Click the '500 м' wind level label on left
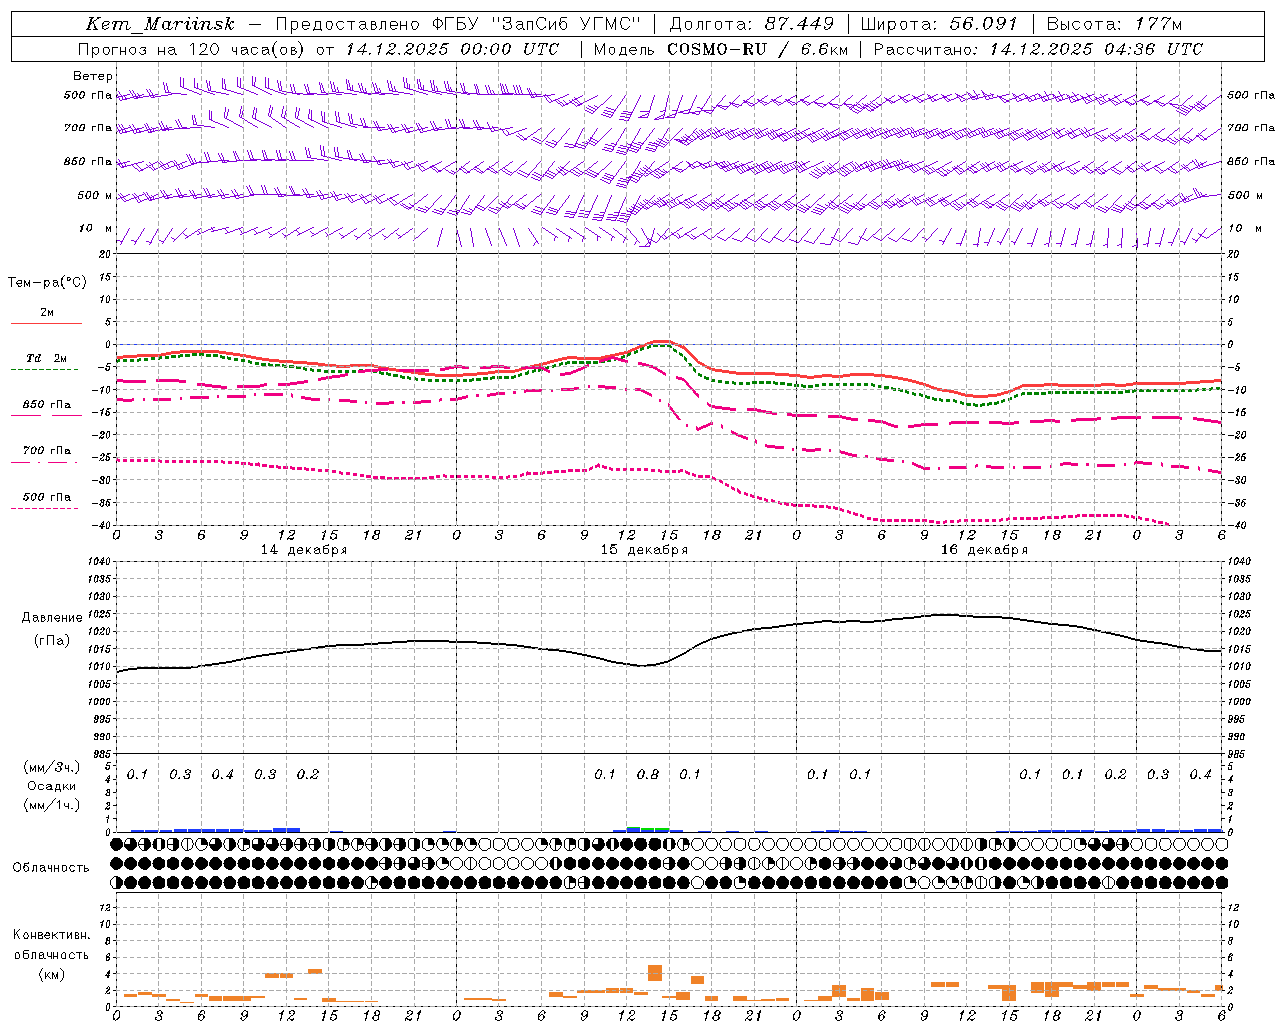 95,195
